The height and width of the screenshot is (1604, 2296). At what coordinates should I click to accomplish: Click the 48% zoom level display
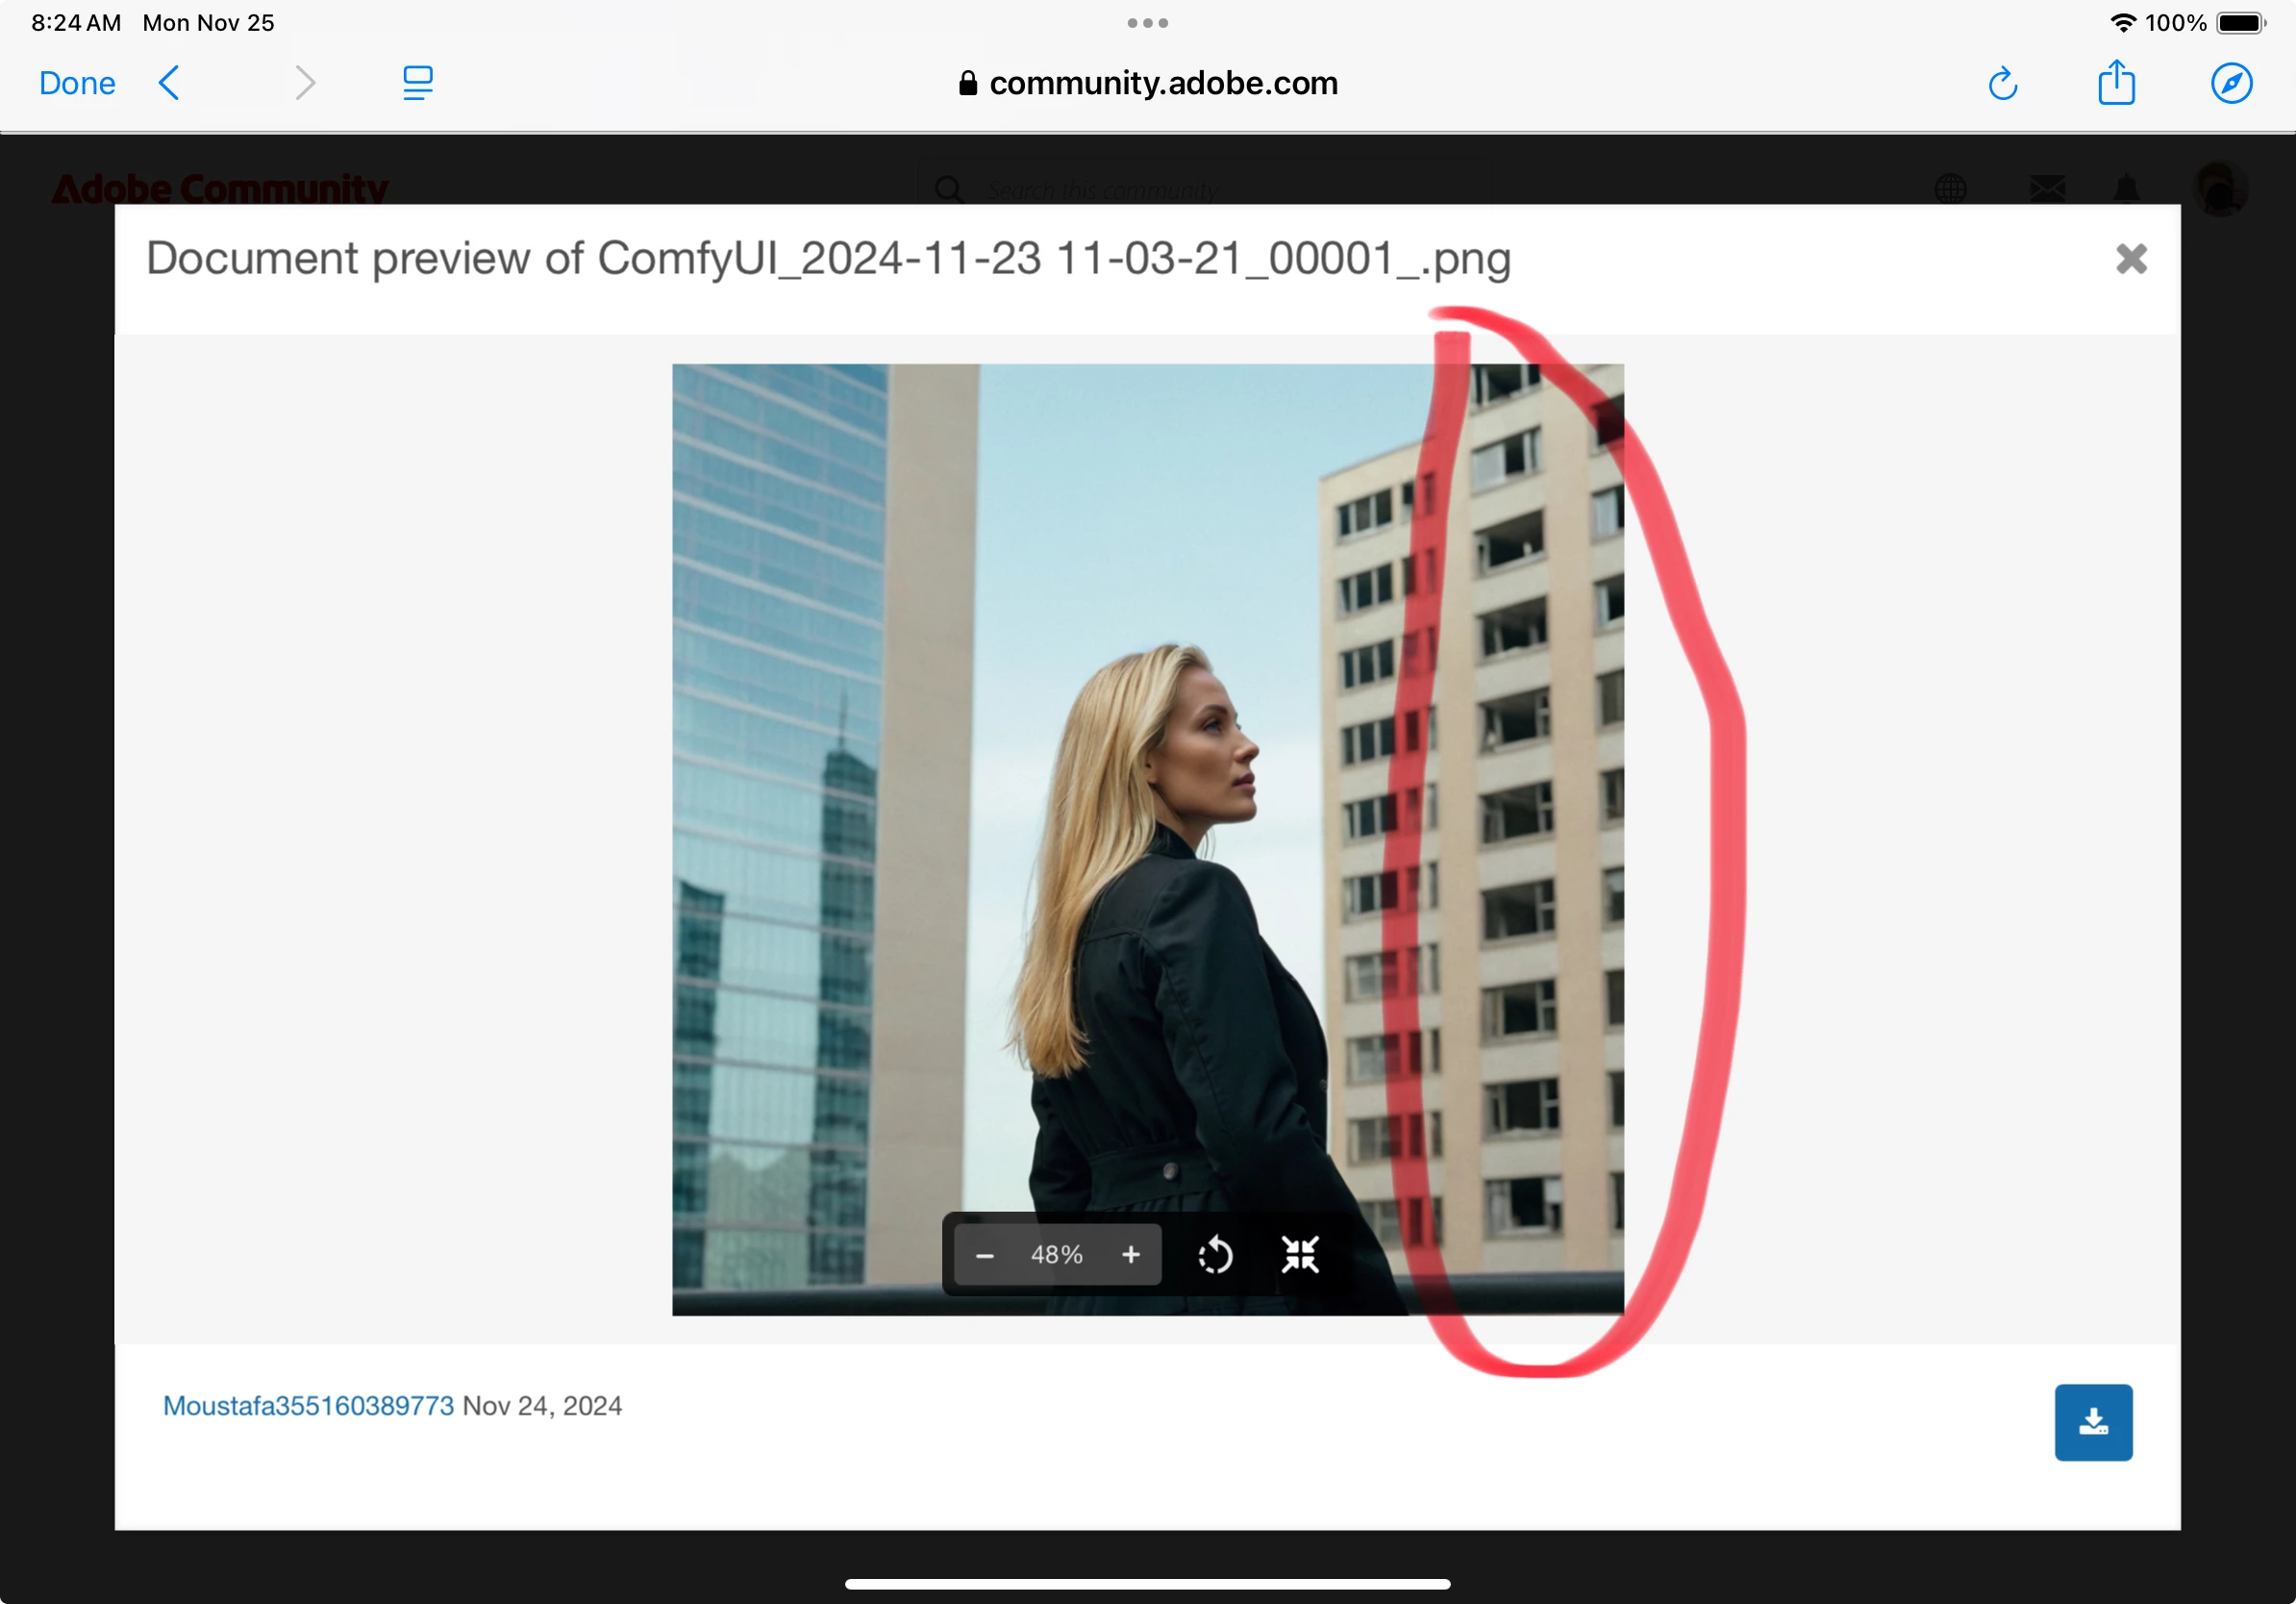1057,1255
